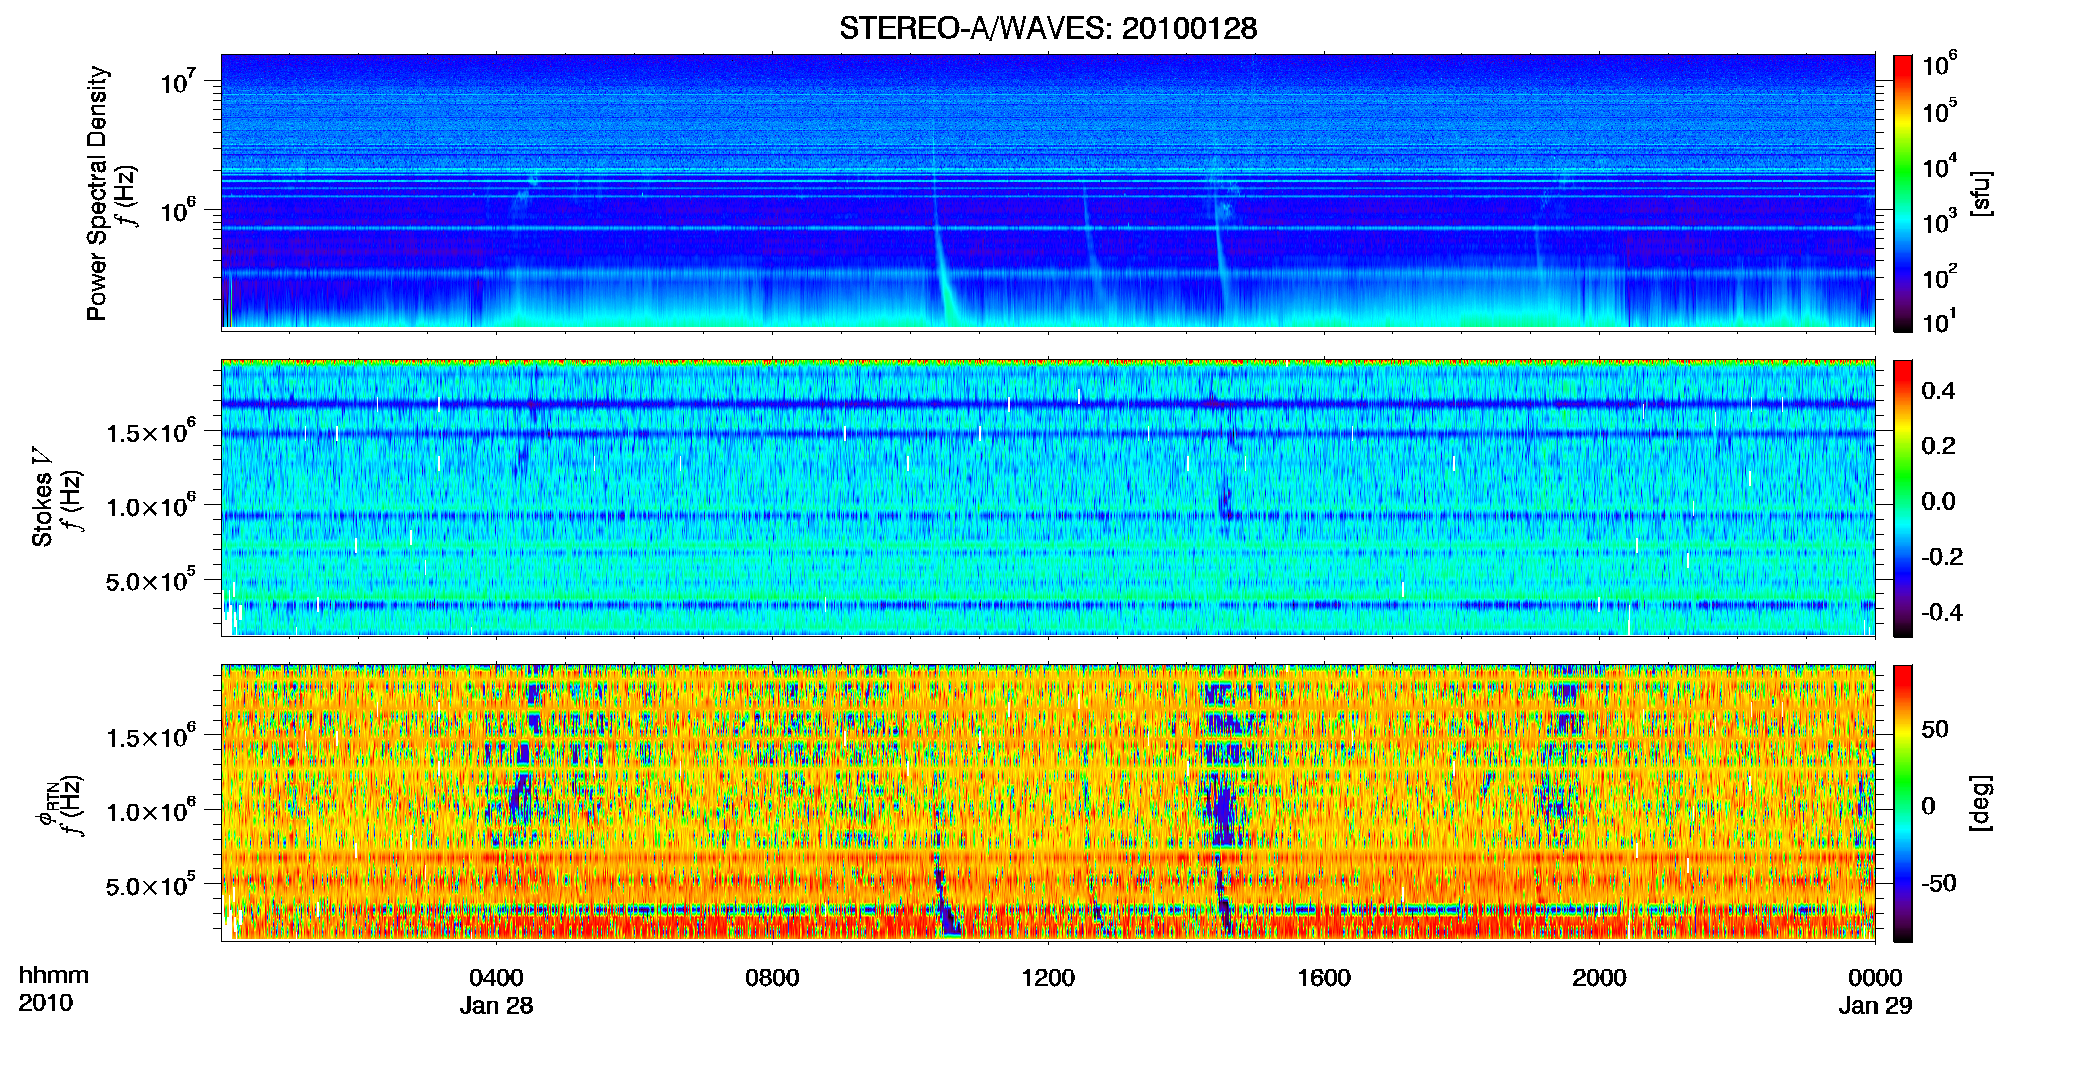The width and height of the screenshot is (2096, 1080).
Task: Click the 0800 time axis label
Action: click(772, 977)
